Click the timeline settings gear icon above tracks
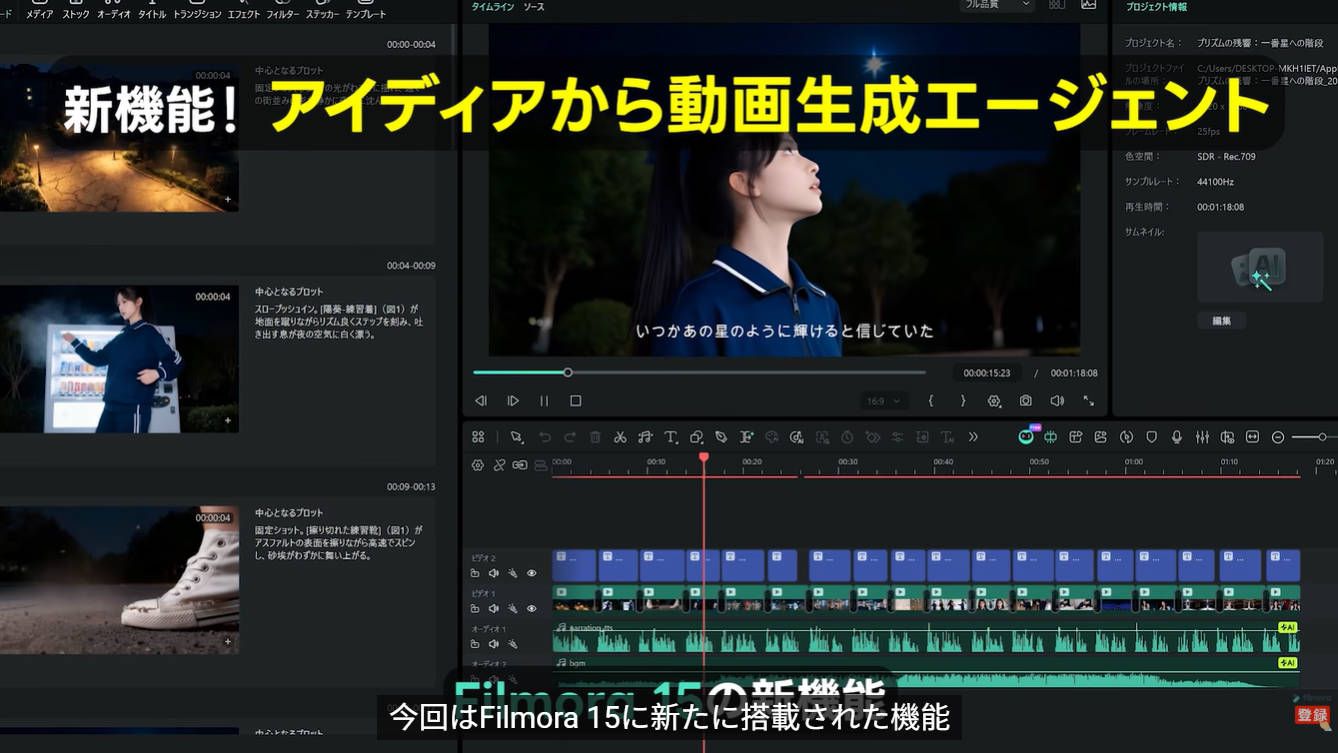 pyautogui.click(x=478, y=465)
